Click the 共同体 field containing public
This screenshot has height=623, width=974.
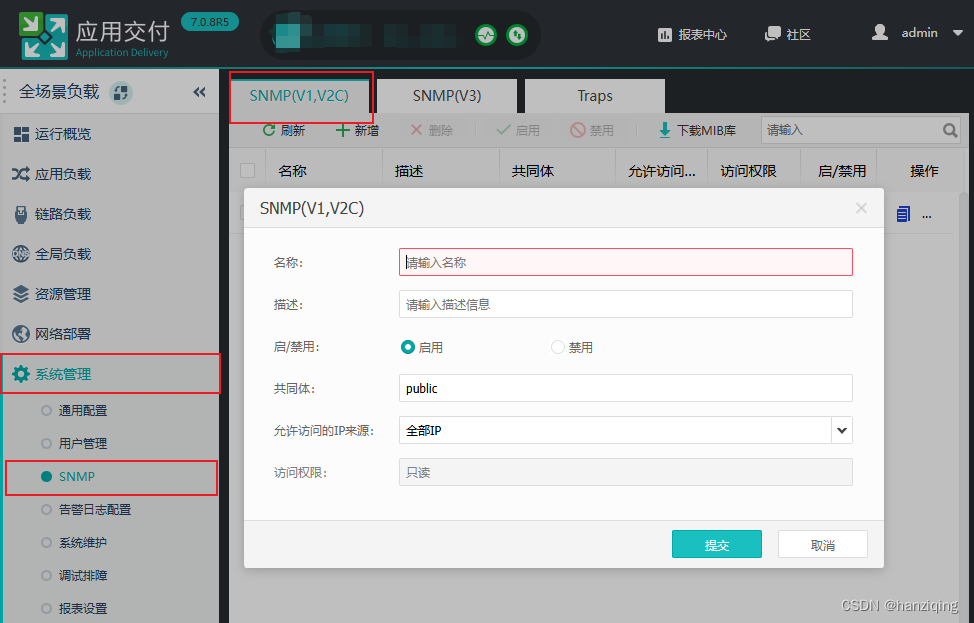pos(626,388)
